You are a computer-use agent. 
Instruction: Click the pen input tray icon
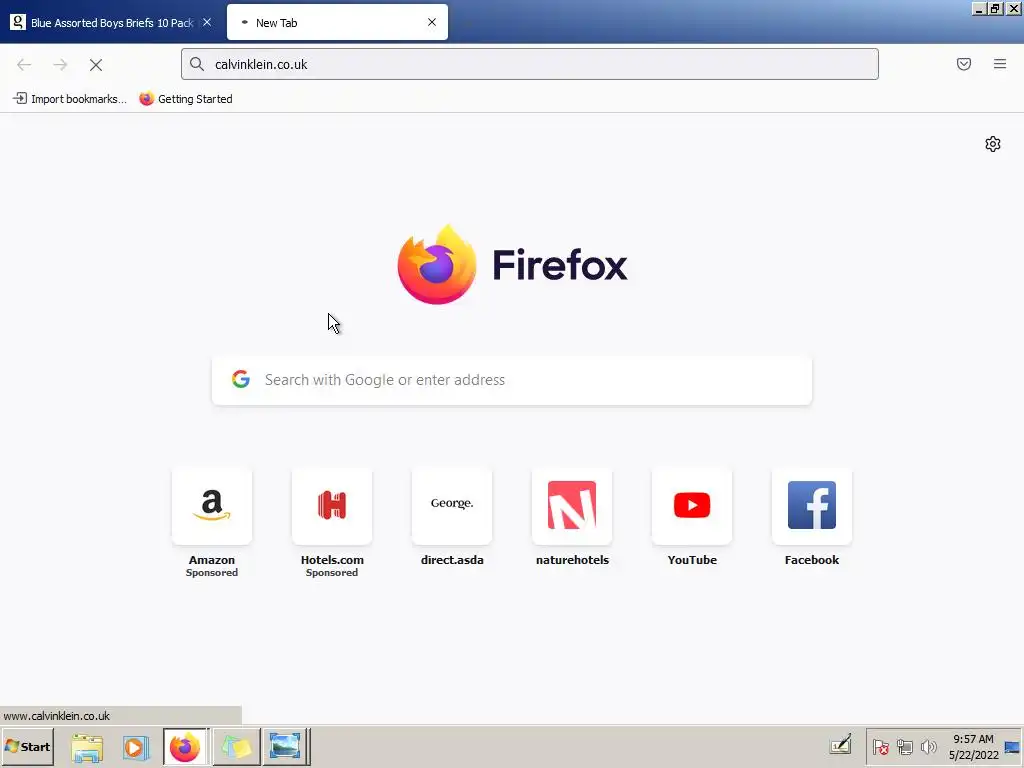[840, 745]
